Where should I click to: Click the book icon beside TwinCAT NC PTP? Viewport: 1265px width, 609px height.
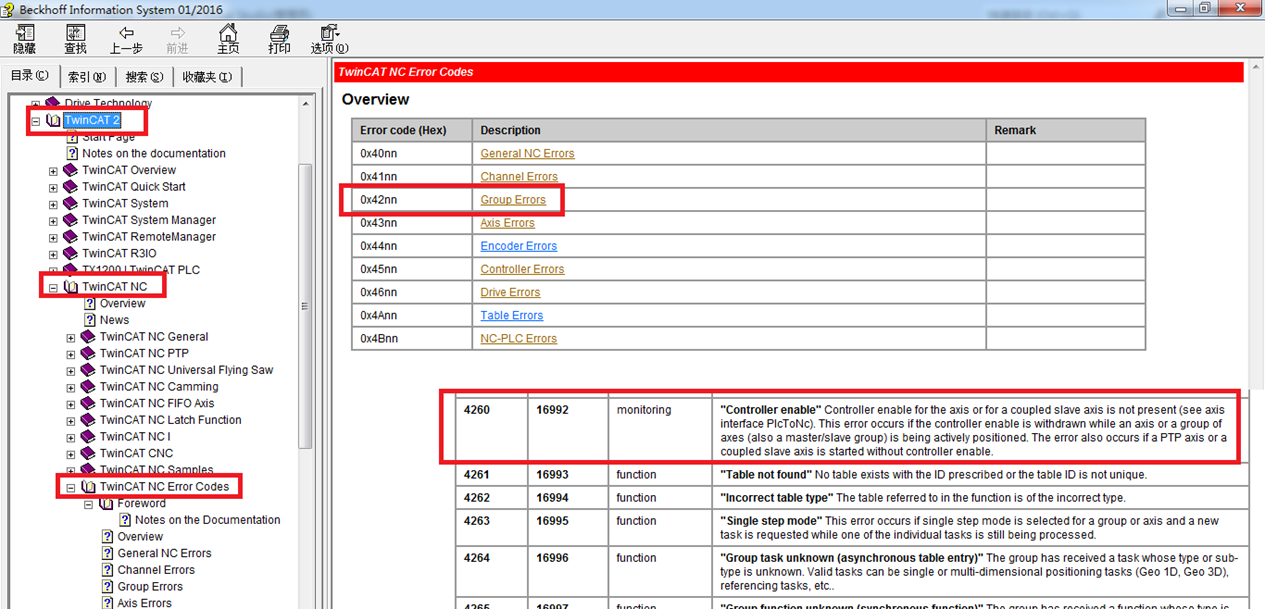click(x=87, y=354)
